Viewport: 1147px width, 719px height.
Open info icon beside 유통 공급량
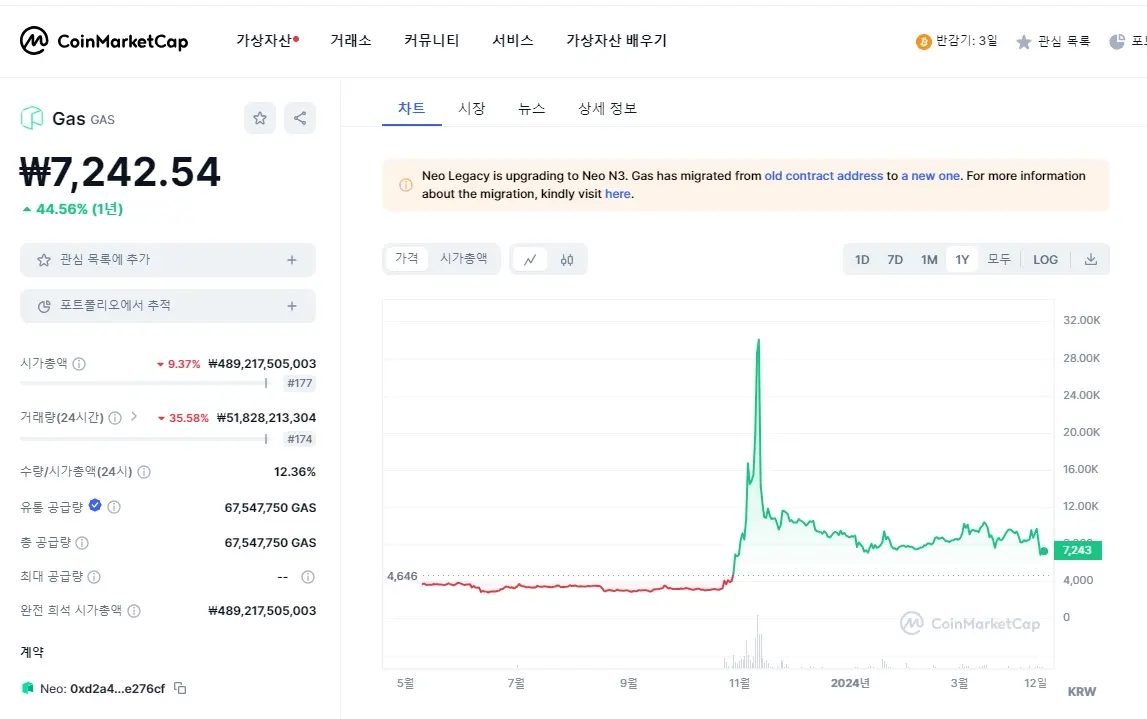tap(113, 507)
